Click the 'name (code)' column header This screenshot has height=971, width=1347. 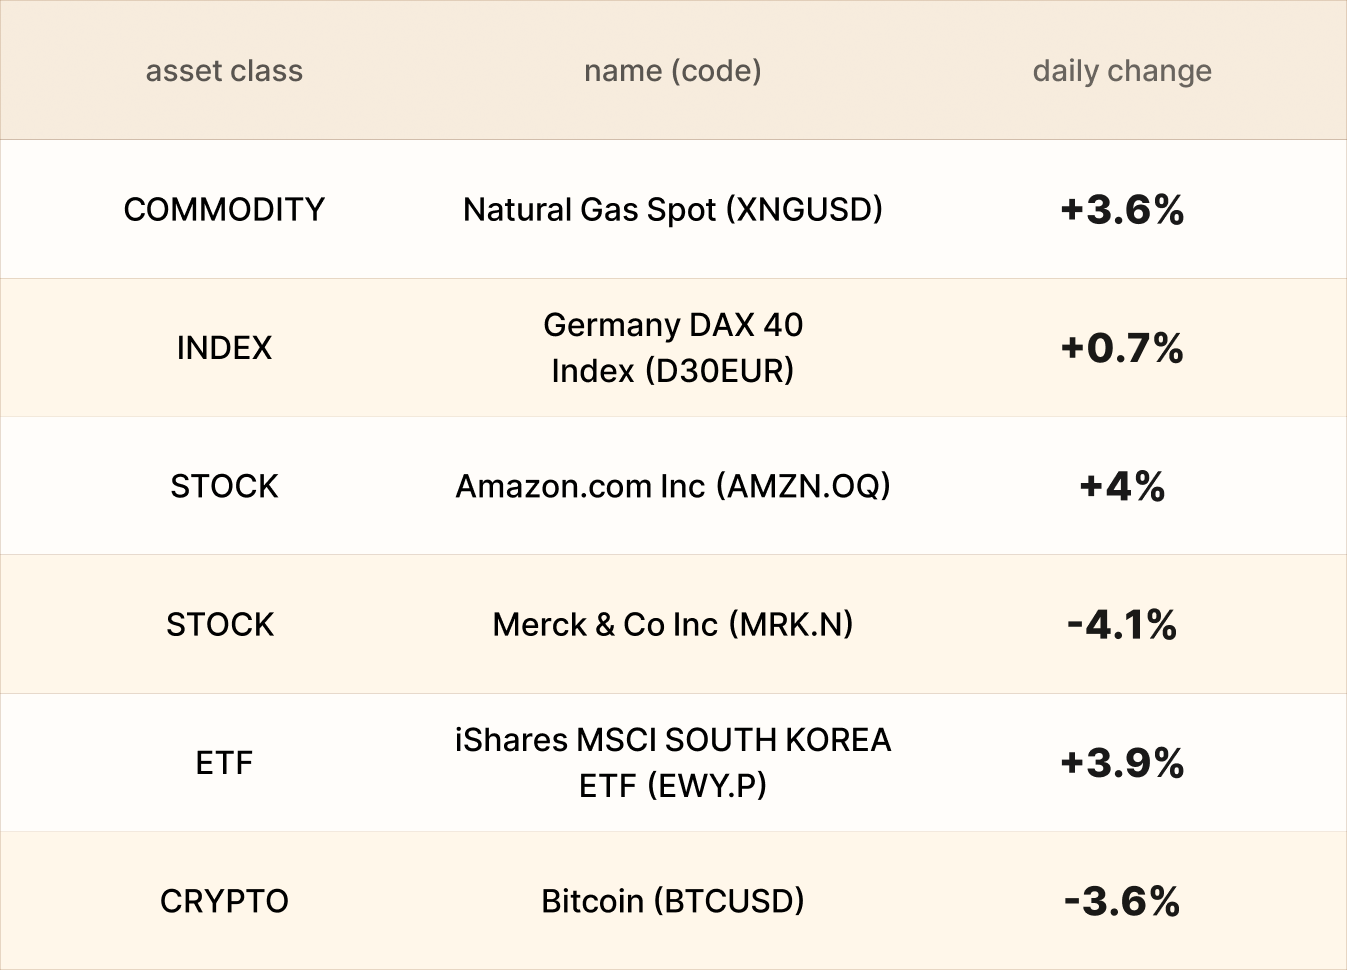[x=672, y=71]
